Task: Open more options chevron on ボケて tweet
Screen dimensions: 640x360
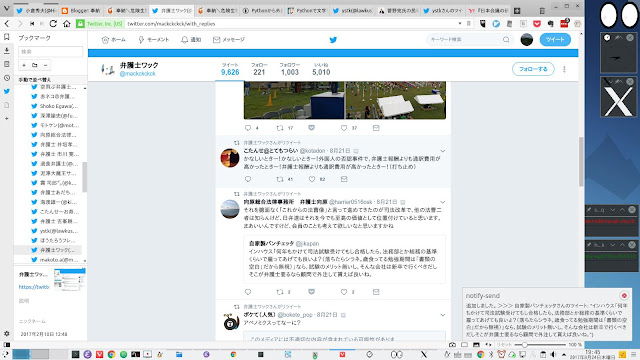Action: coord(442,315)
